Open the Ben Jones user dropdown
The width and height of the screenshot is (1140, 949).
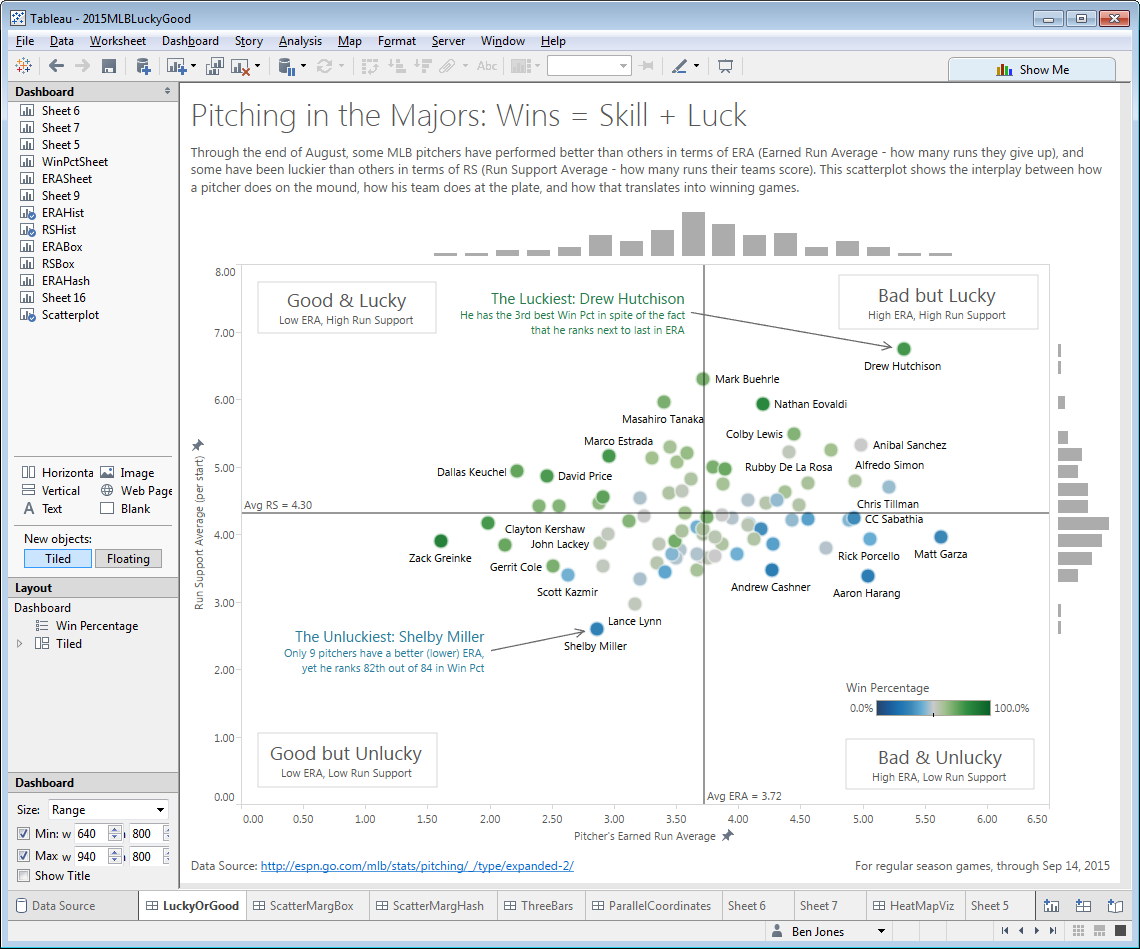click(x=880, y=931)
